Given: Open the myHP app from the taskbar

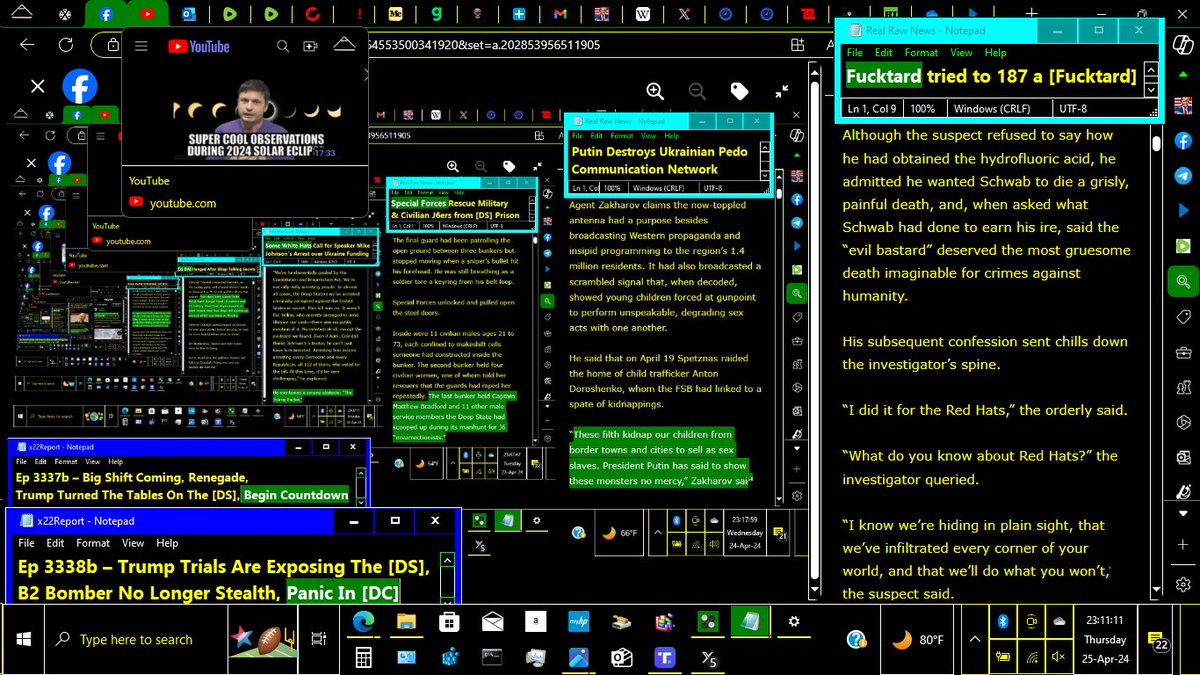Looking at the screenshot, I should [x=580, y=624].
